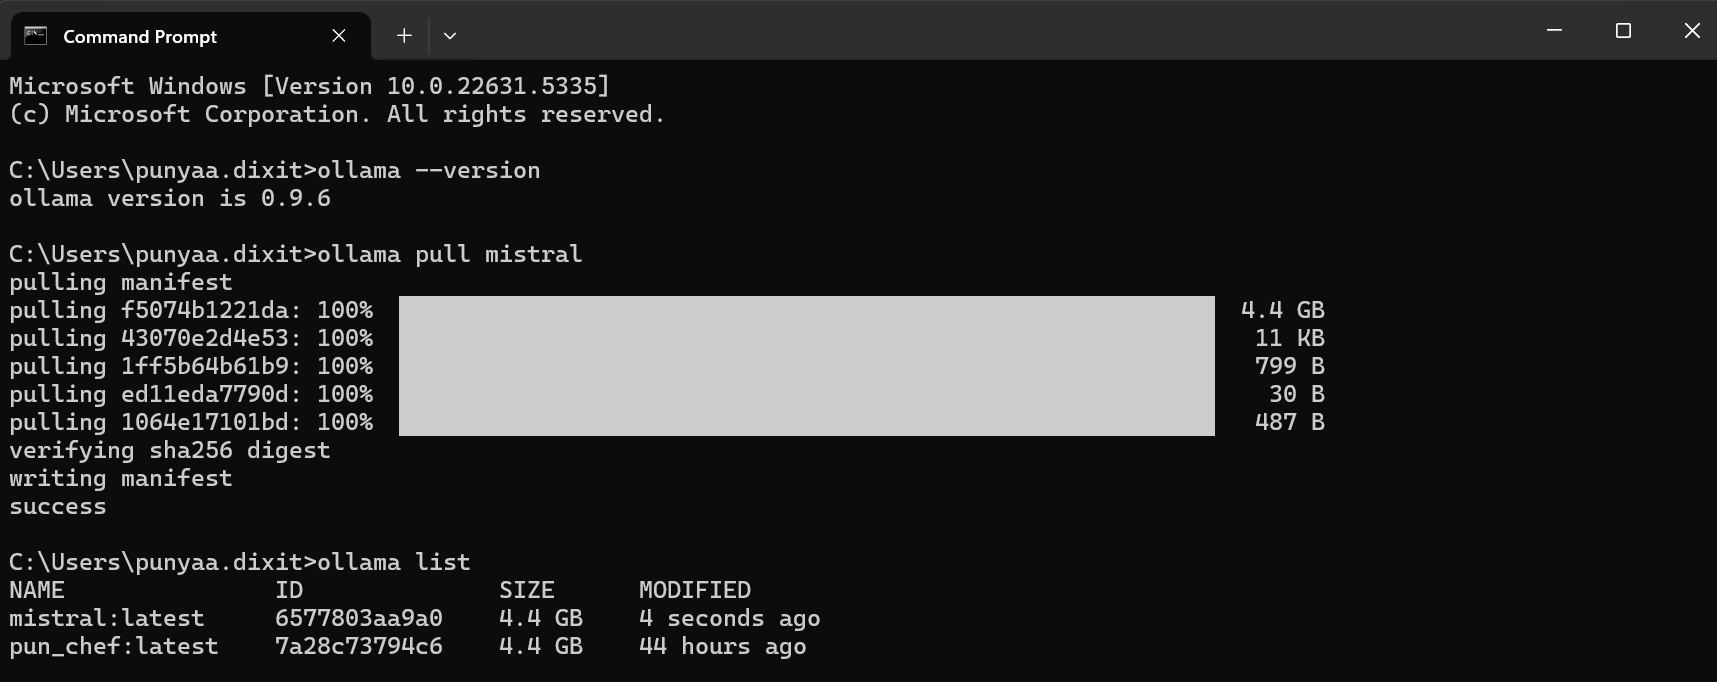Maximize the terminal window
The image size is (1717, 682).
click(x=1623, y=31)
